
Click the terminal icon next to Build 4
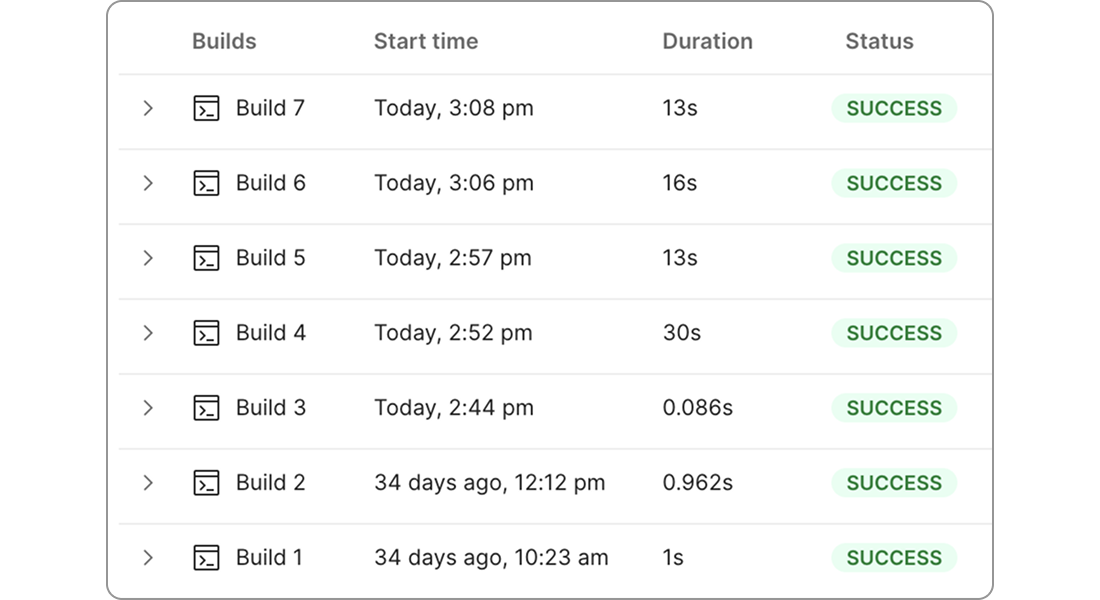(x=206, y=333)
